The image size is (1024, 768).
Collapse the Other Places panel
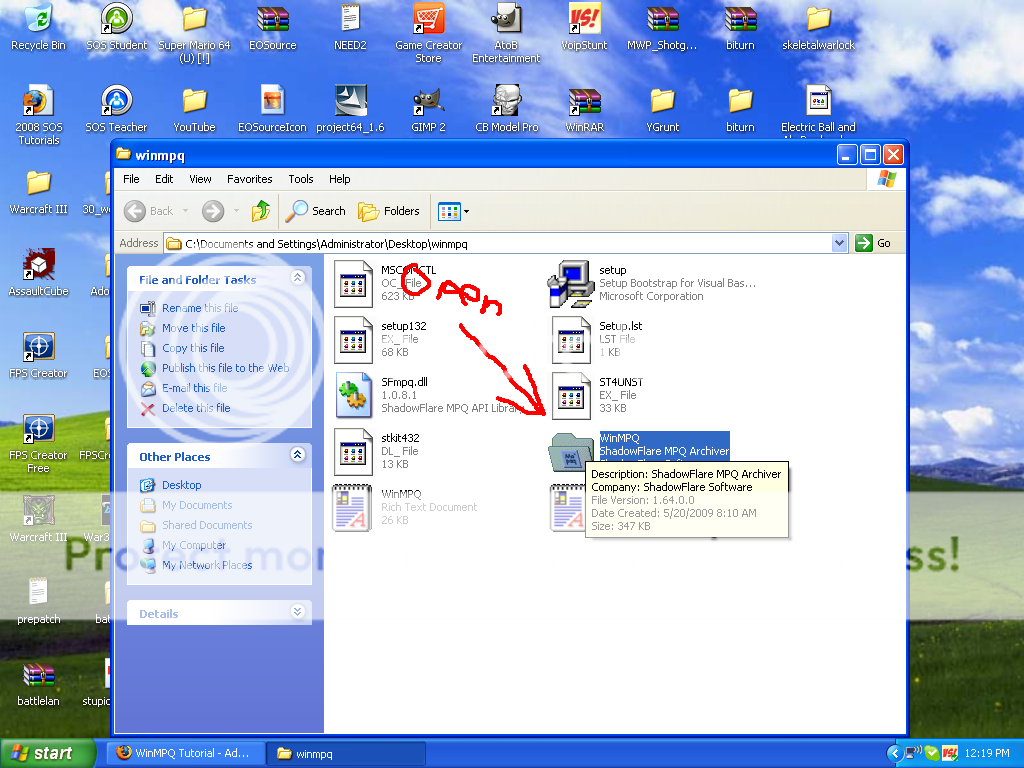[297, 456]
